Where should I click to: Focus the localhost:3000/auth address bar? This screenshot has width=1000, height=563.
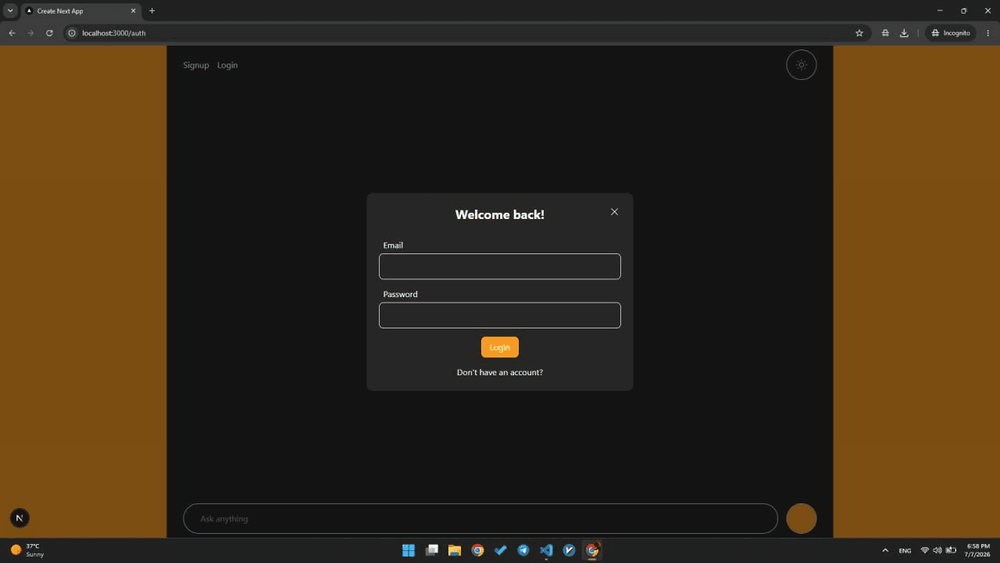tap(466, 33)
